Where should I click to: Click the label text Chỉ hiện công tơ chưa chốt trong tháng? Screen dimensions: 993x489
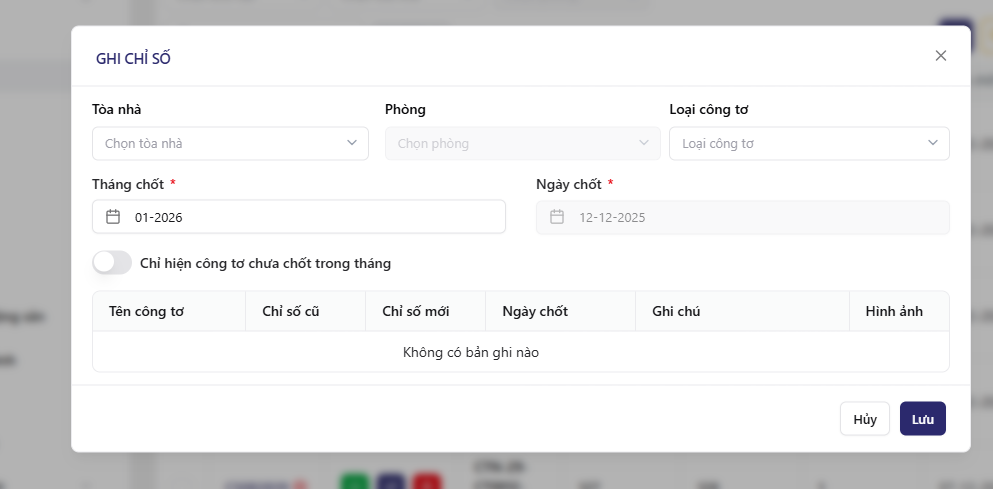point(265,264)
